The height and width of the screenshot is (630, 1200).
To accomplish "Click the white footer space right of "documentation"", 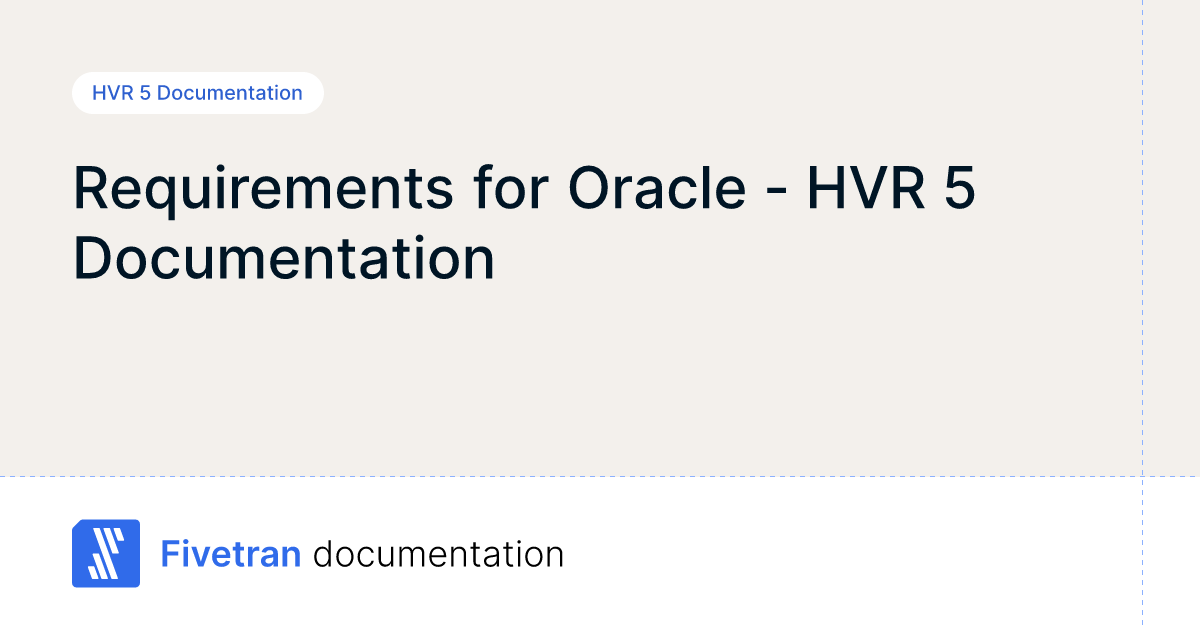I will 850,553.
